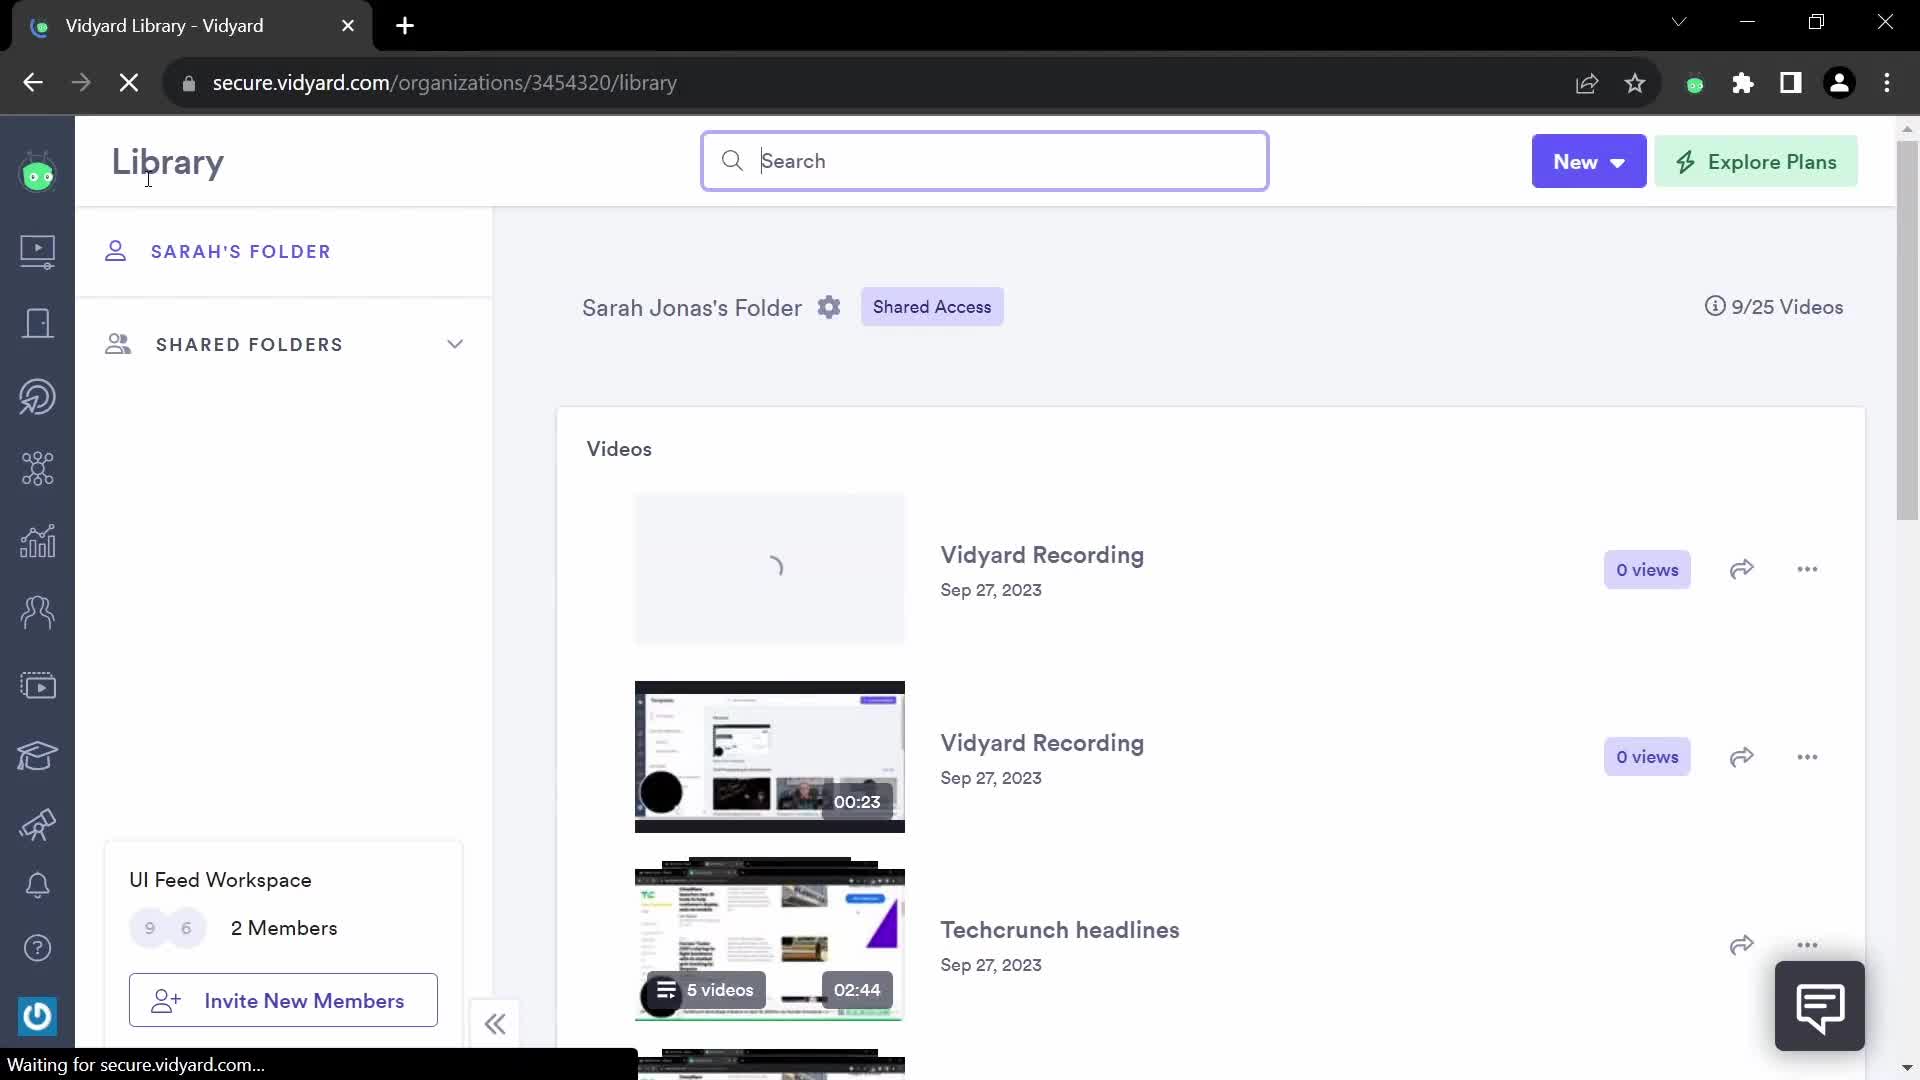Open browser extensions puzzle icon

pyautogui.click(x=1743, y=83)
